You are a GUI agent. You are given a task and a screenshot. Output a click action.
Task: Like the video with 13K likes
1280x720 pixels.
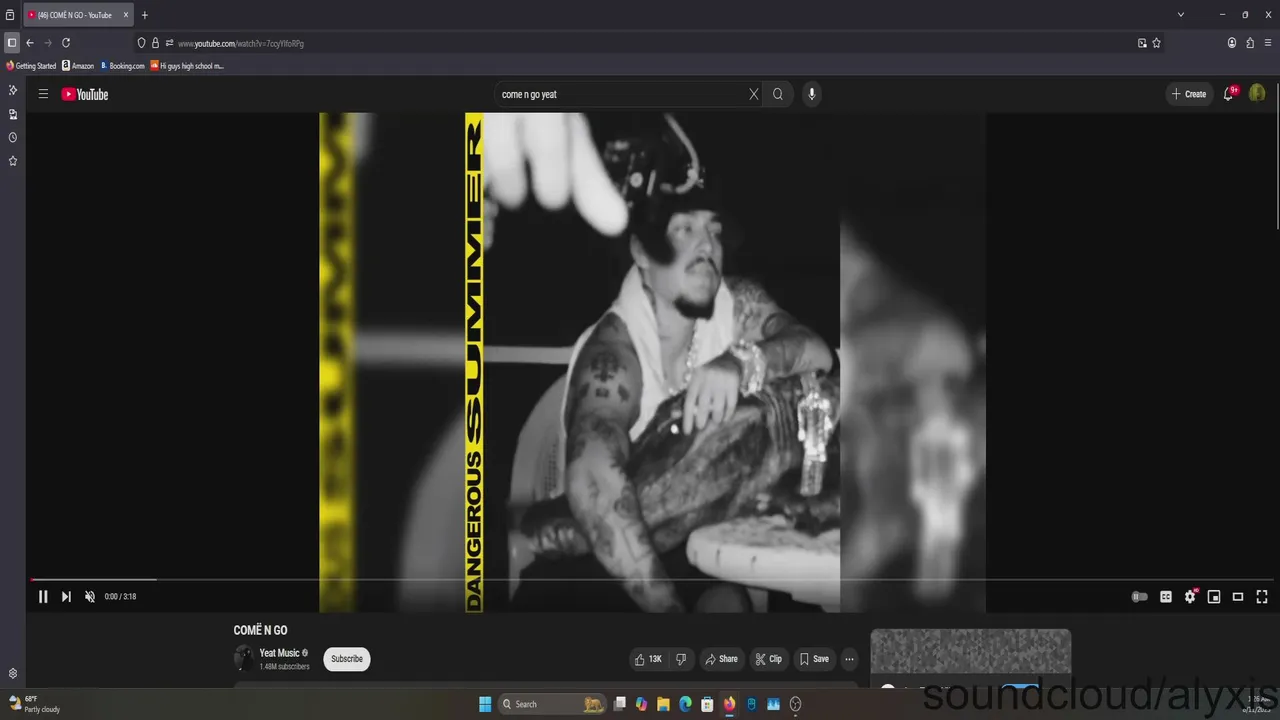[648, 659]
